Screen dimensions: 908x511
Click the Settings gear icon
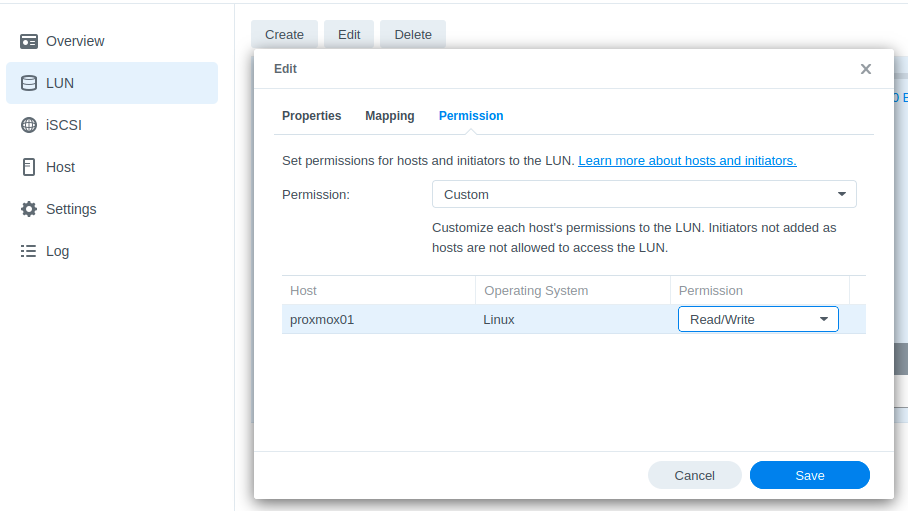point(29,209)
